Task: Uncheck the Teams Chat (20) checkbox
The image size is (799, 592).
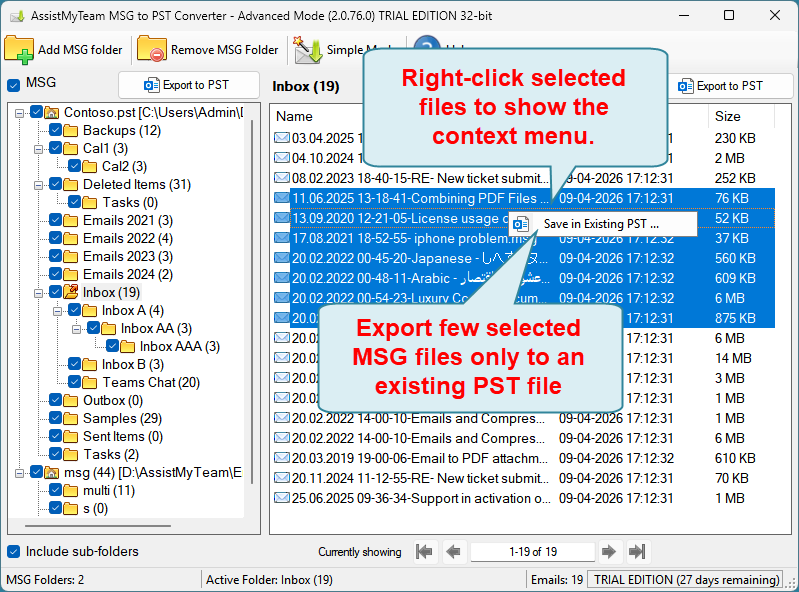Action: 74,382
